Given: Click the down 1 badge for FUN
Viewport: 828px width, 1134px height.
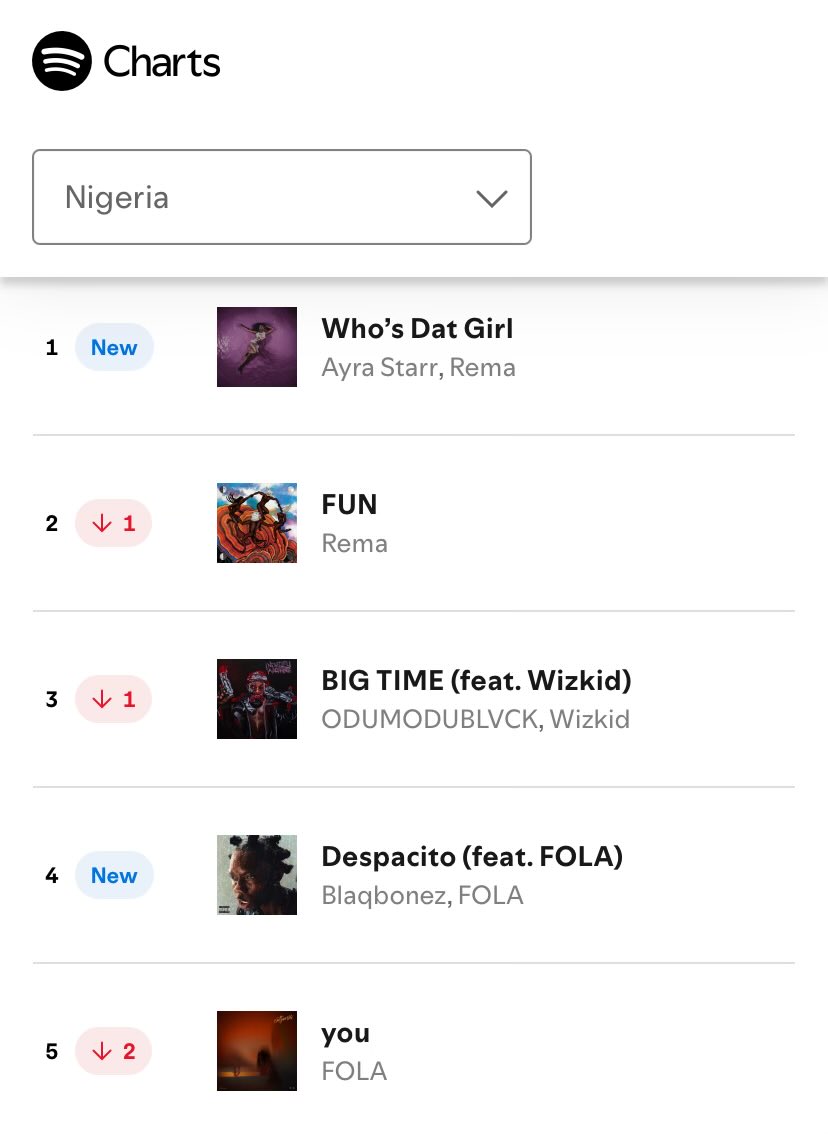Looking at the screenshot, I should pos(114,523).
